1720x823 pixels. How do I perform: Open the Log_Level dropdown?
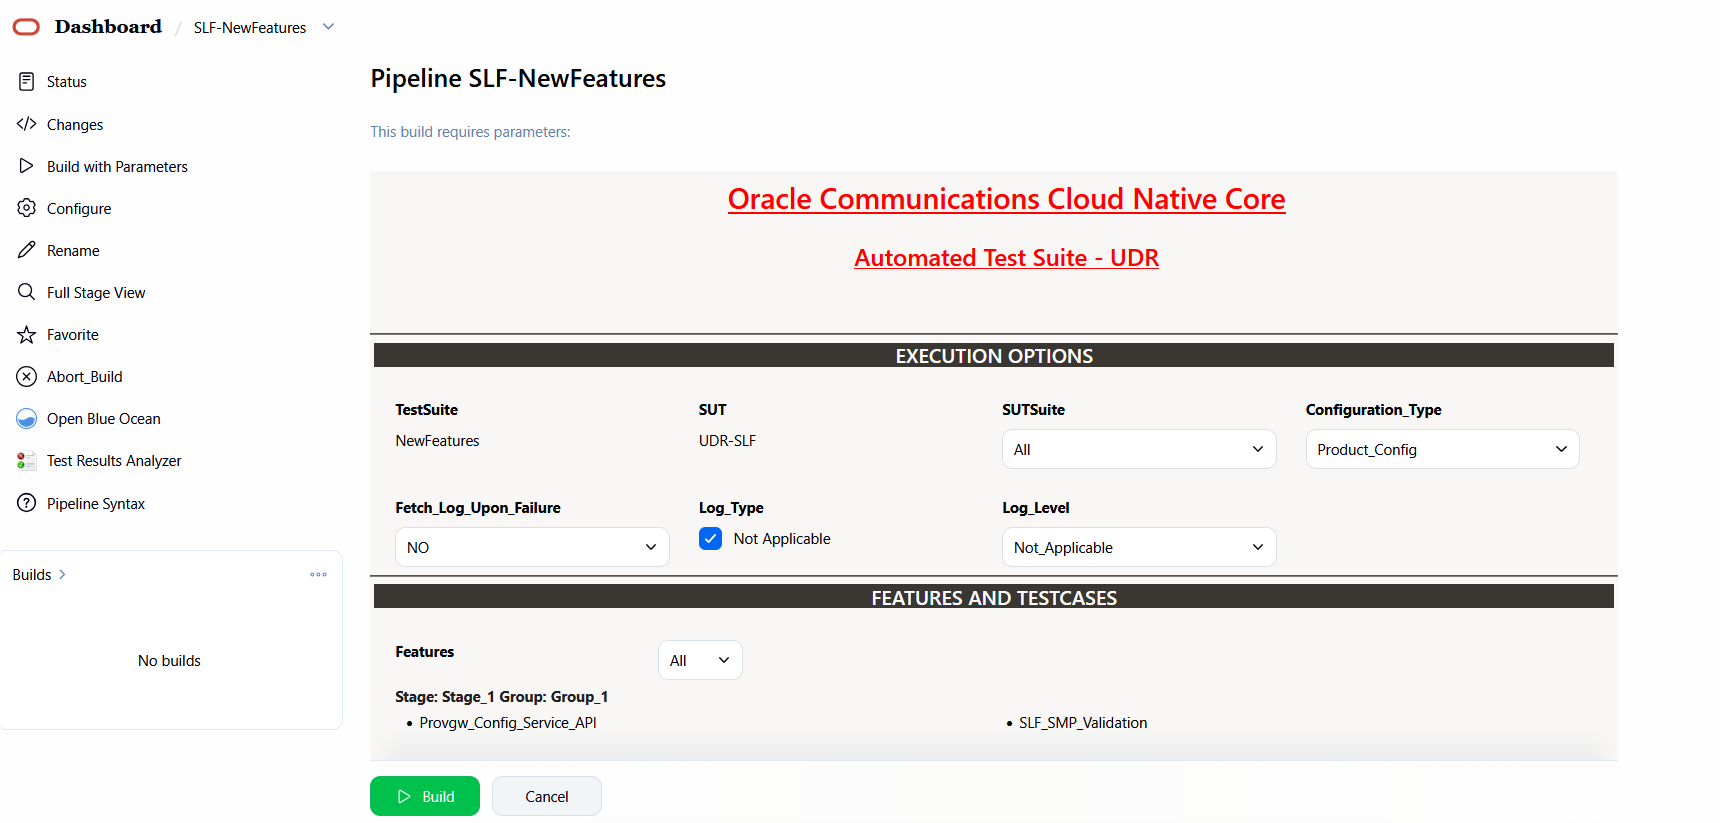pos(1139,547)
